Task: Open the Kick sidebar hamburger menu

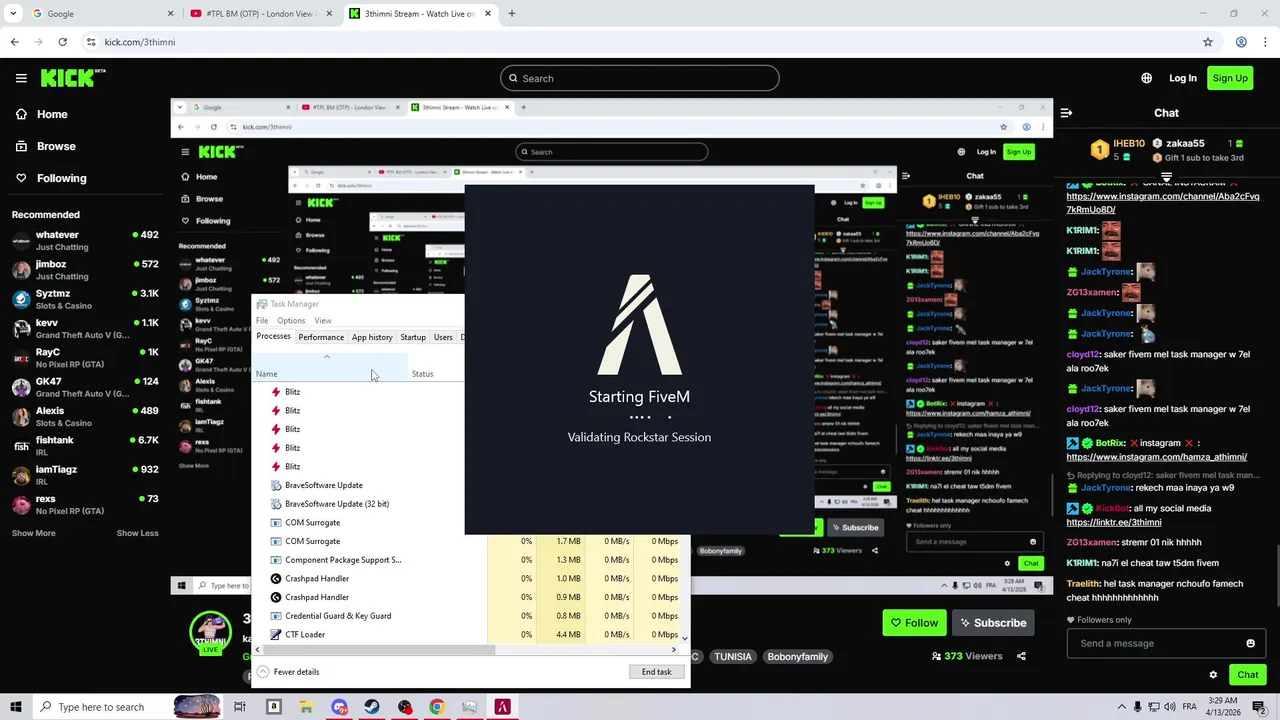Action: tap(21, 78)
